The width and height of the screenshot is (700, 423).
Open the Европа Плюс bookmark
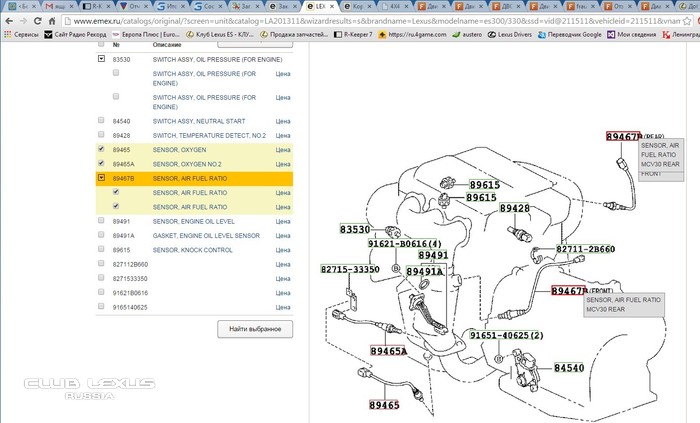[x=146, y=34]
